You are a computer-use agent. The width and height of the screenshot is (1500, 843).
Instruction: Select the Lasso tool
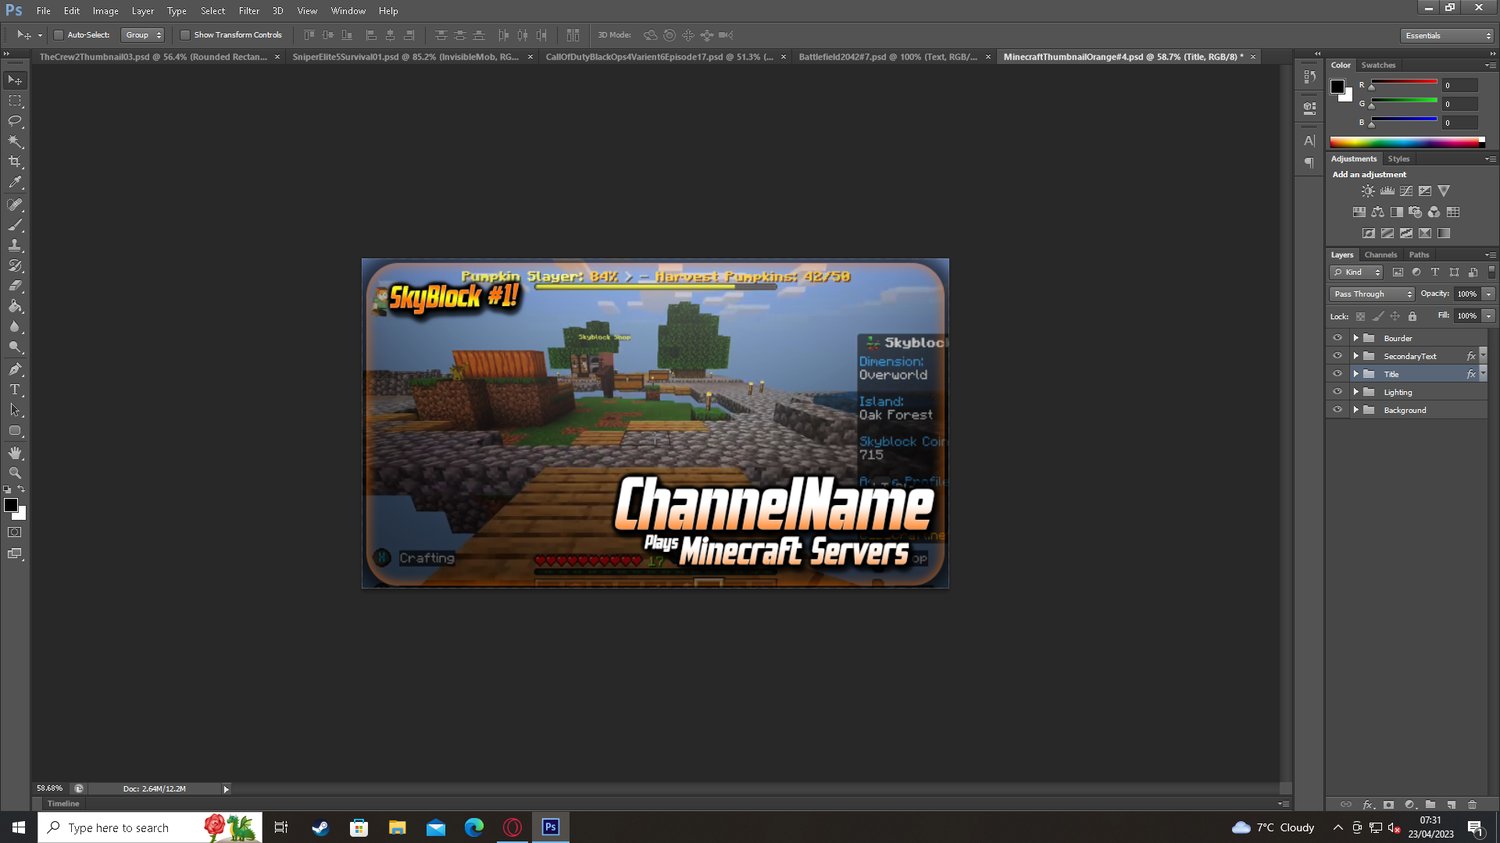click(15, 121)
